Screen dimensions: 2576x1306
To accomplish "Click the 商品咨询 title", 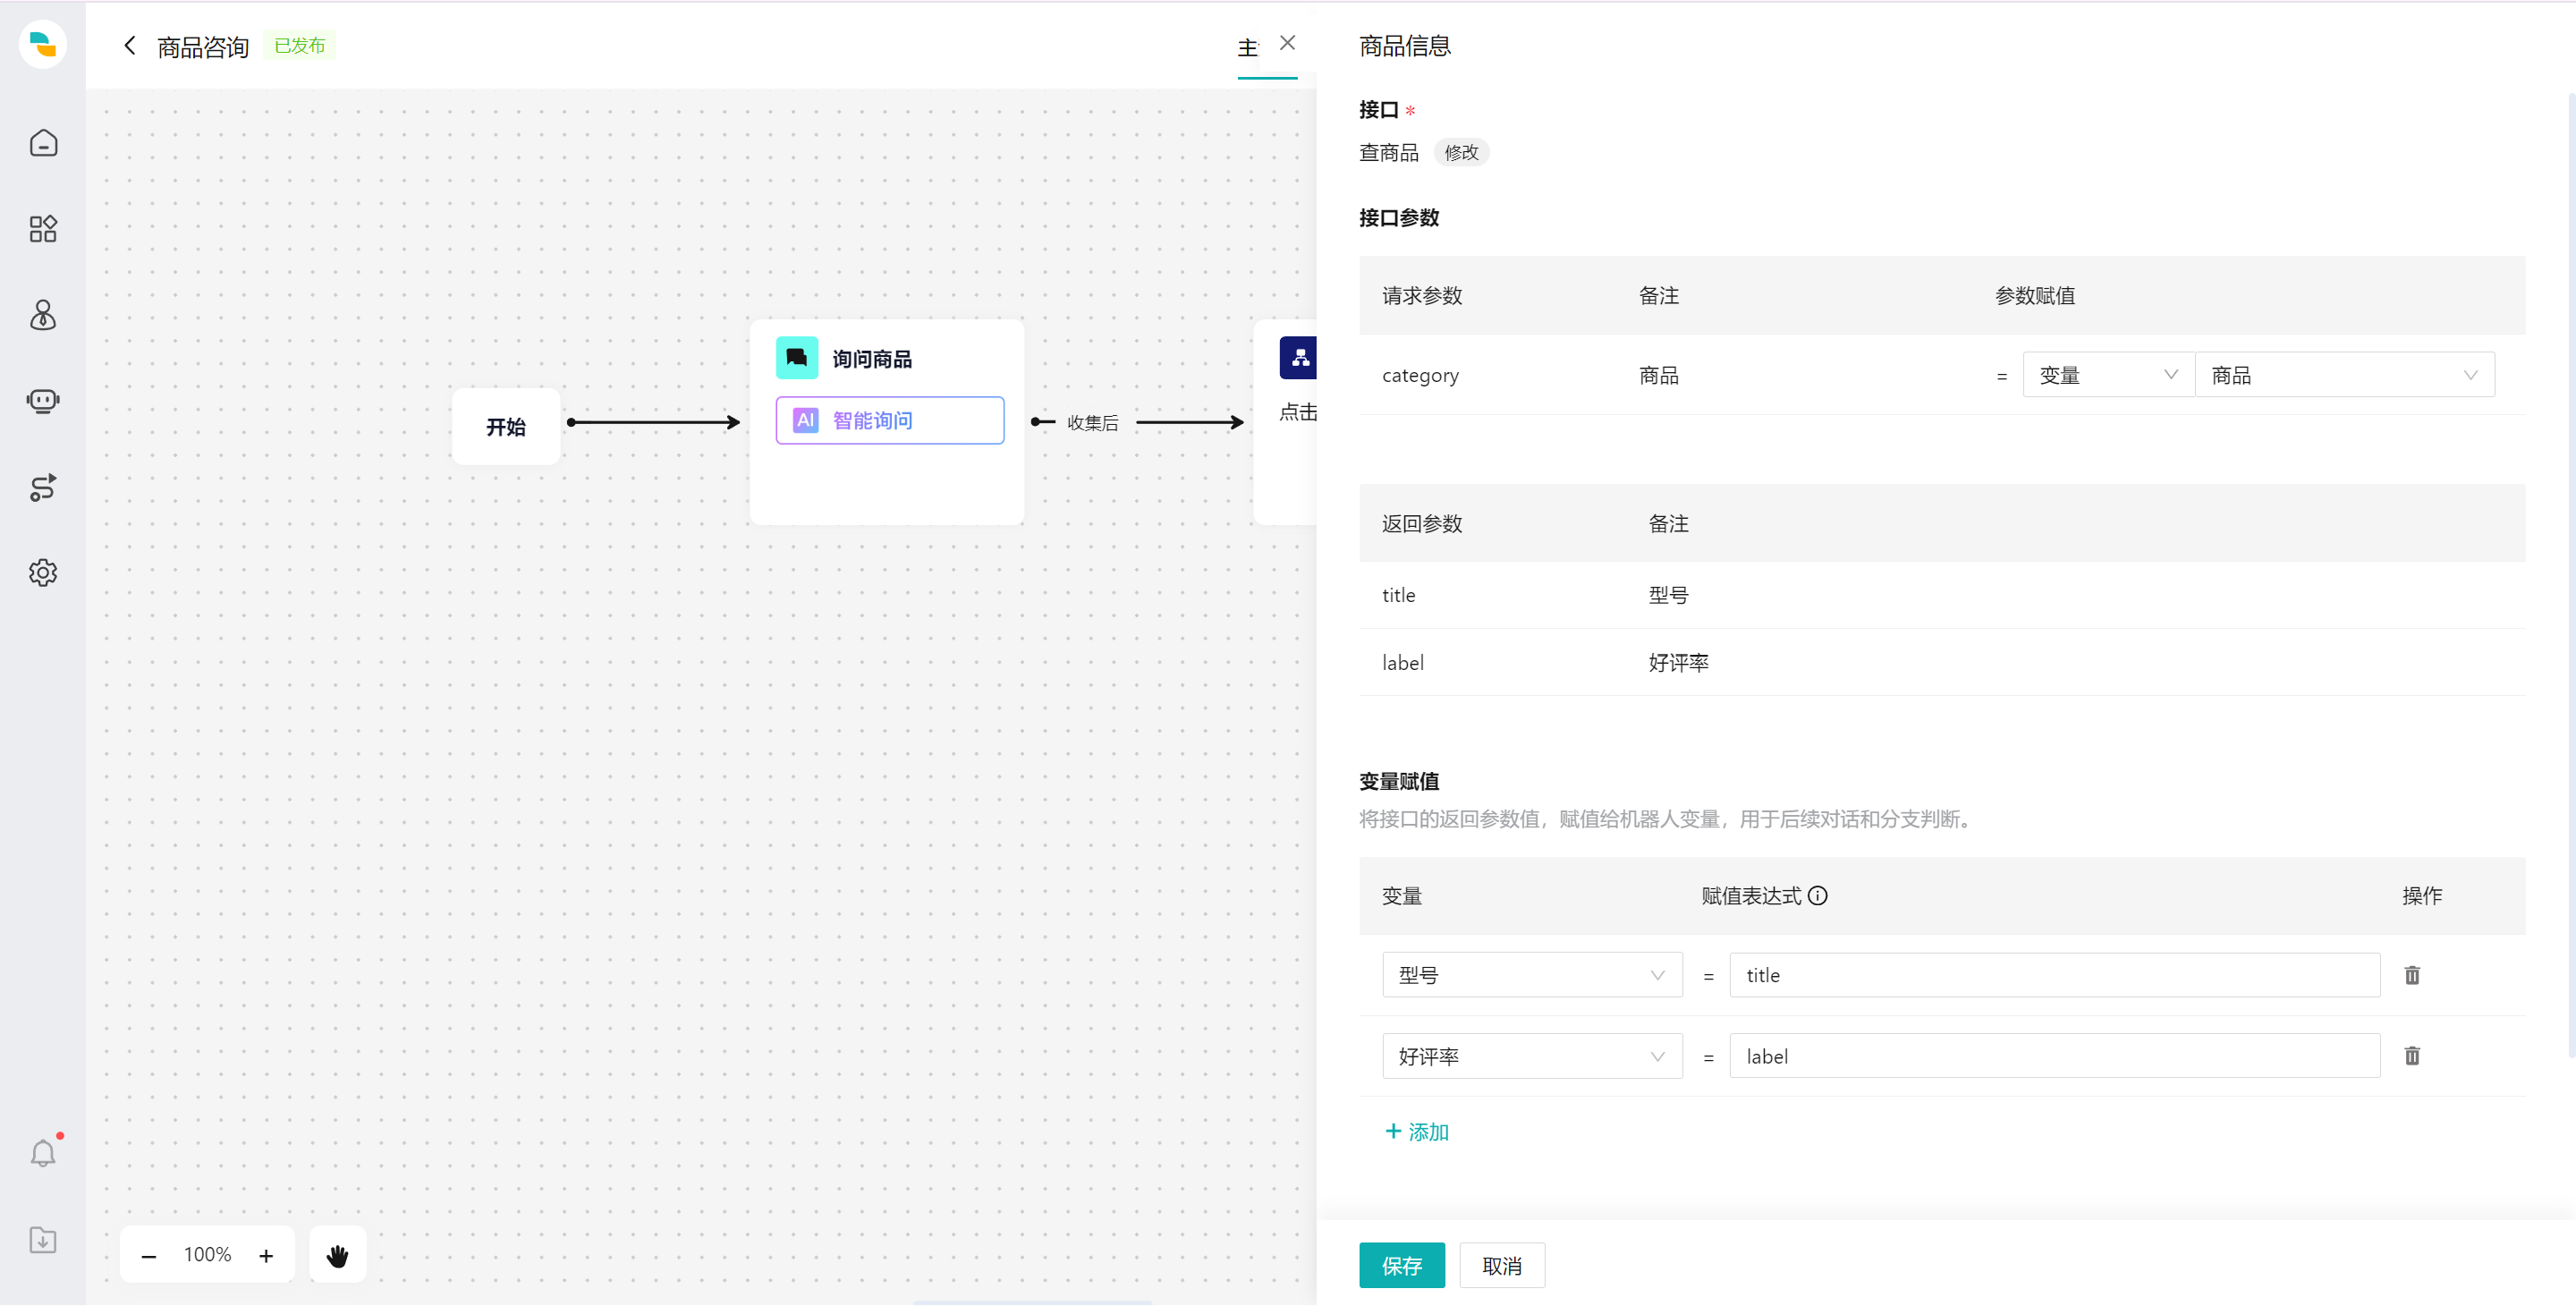I will click(203, 47).
